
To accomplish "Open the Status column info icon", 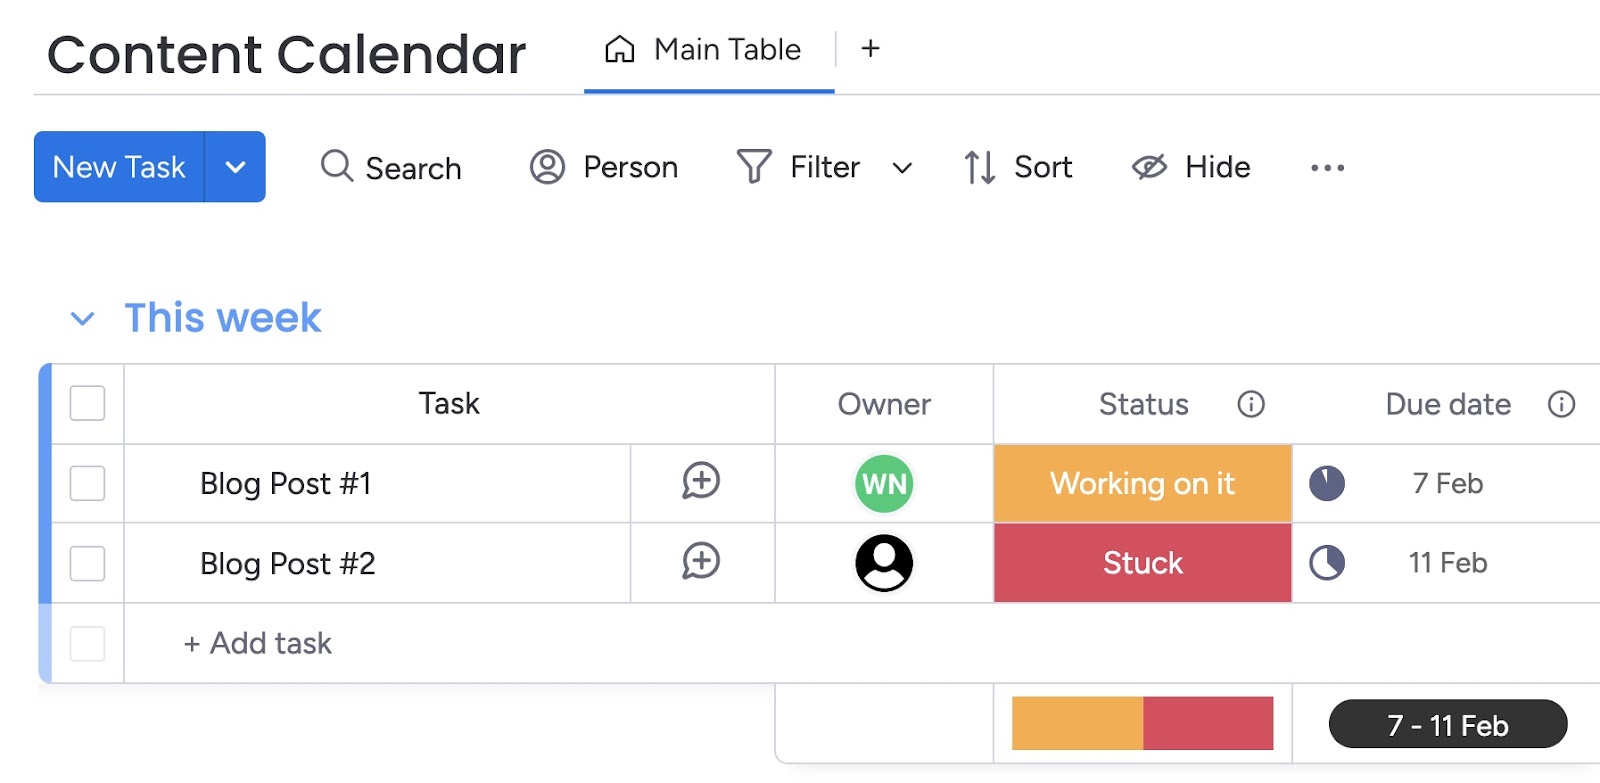I will 1251,404.
